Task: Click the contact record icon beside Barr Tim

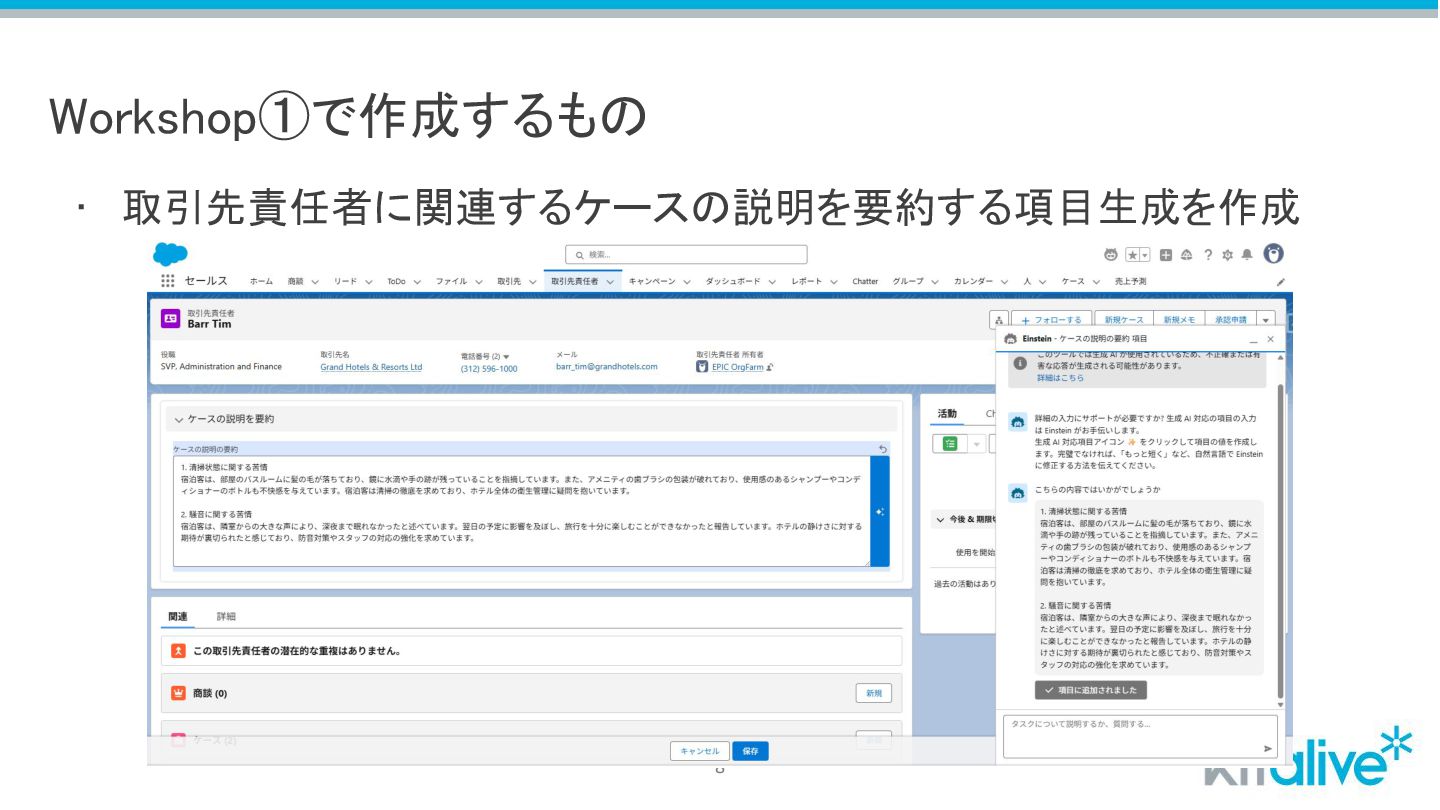Action: coord(171,319)
